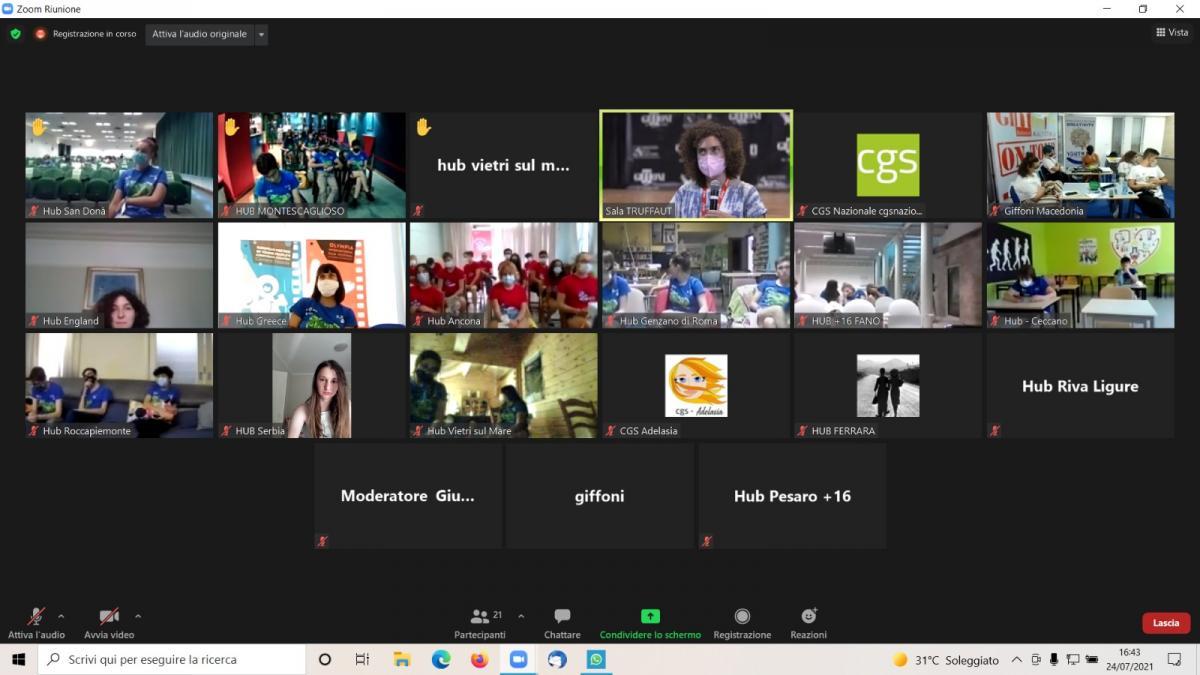The width and height of the screenshot is (1200, 675).
Task: Leave the meeting with Lascia
Action: pos(1166,623)
